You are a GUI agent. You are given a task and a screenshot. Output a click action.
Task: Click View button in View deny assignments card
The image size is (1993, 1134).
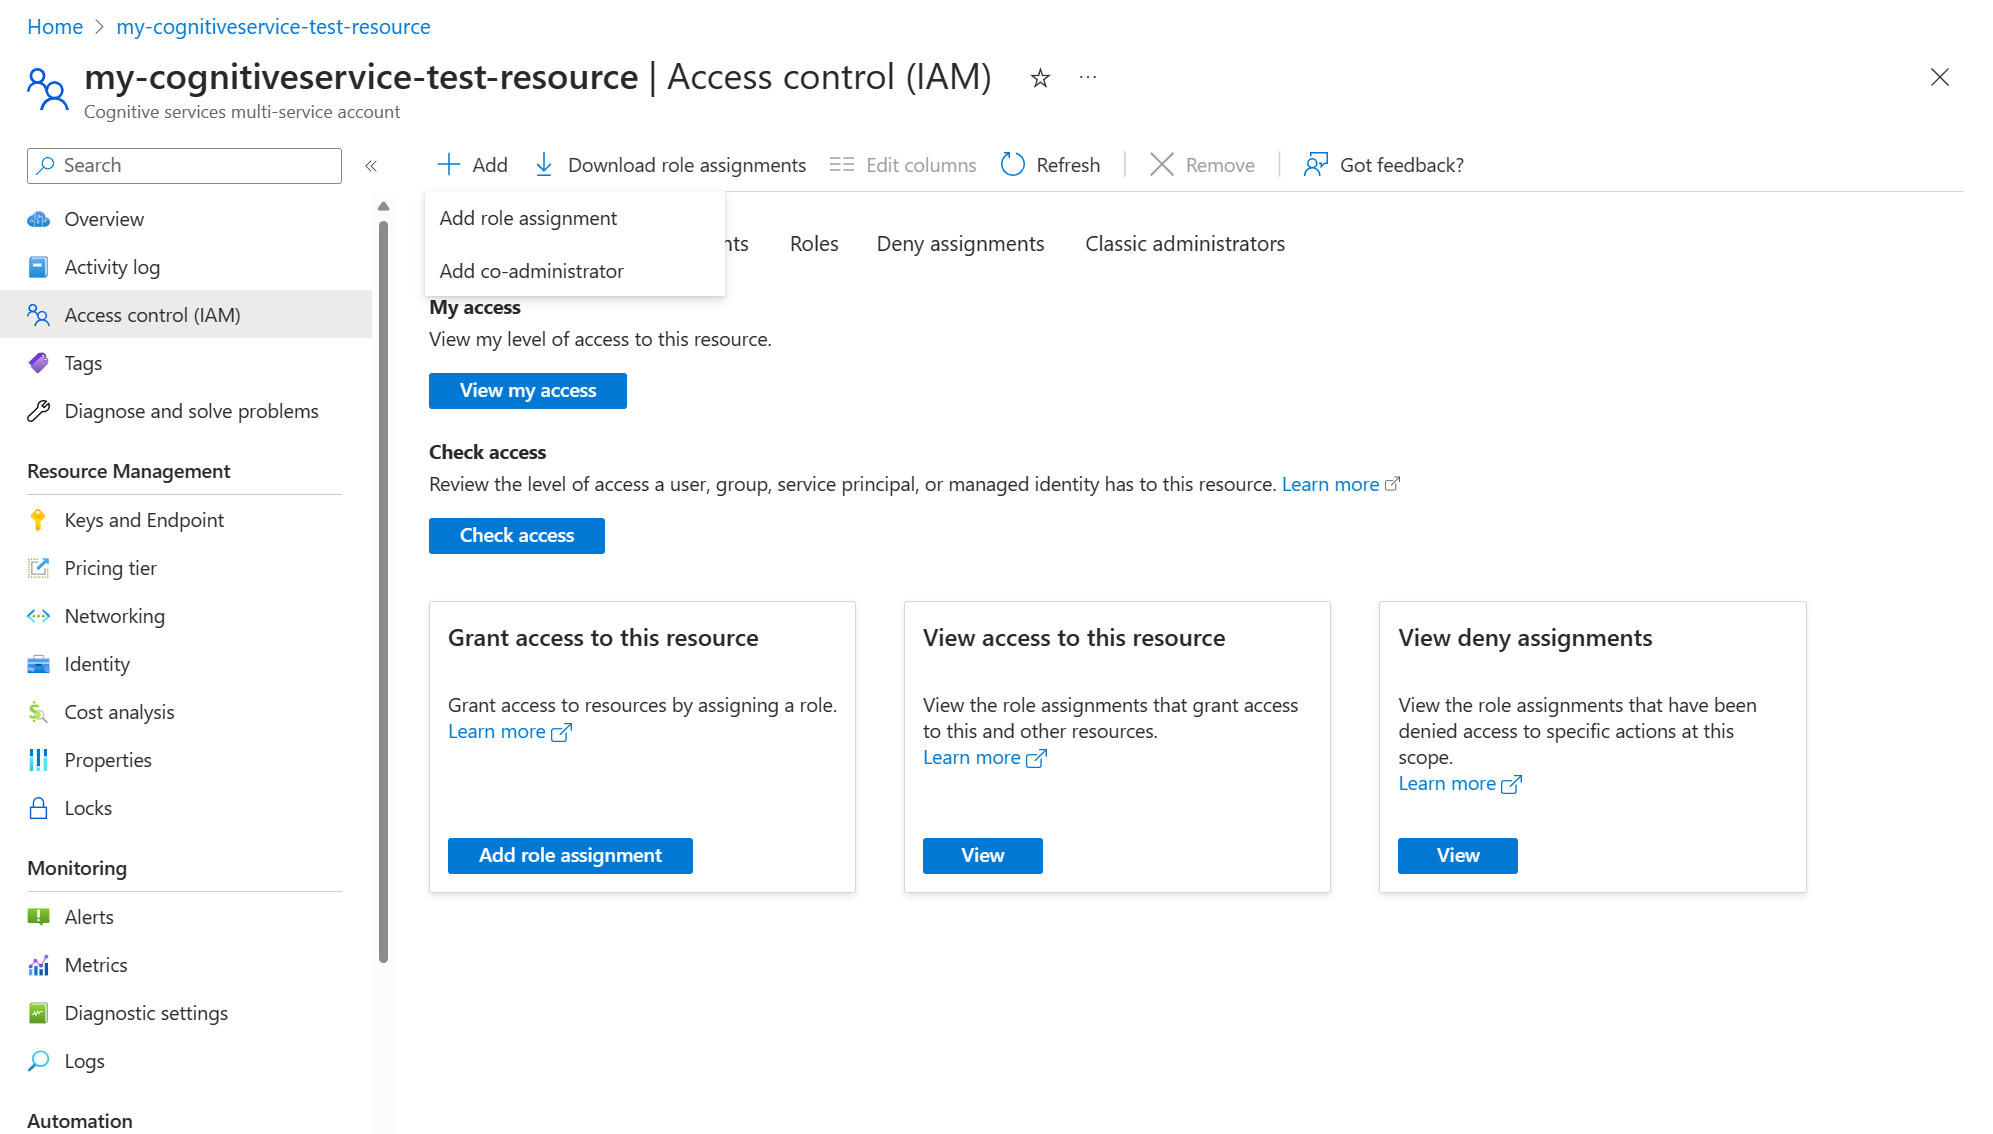point(1458,856)
